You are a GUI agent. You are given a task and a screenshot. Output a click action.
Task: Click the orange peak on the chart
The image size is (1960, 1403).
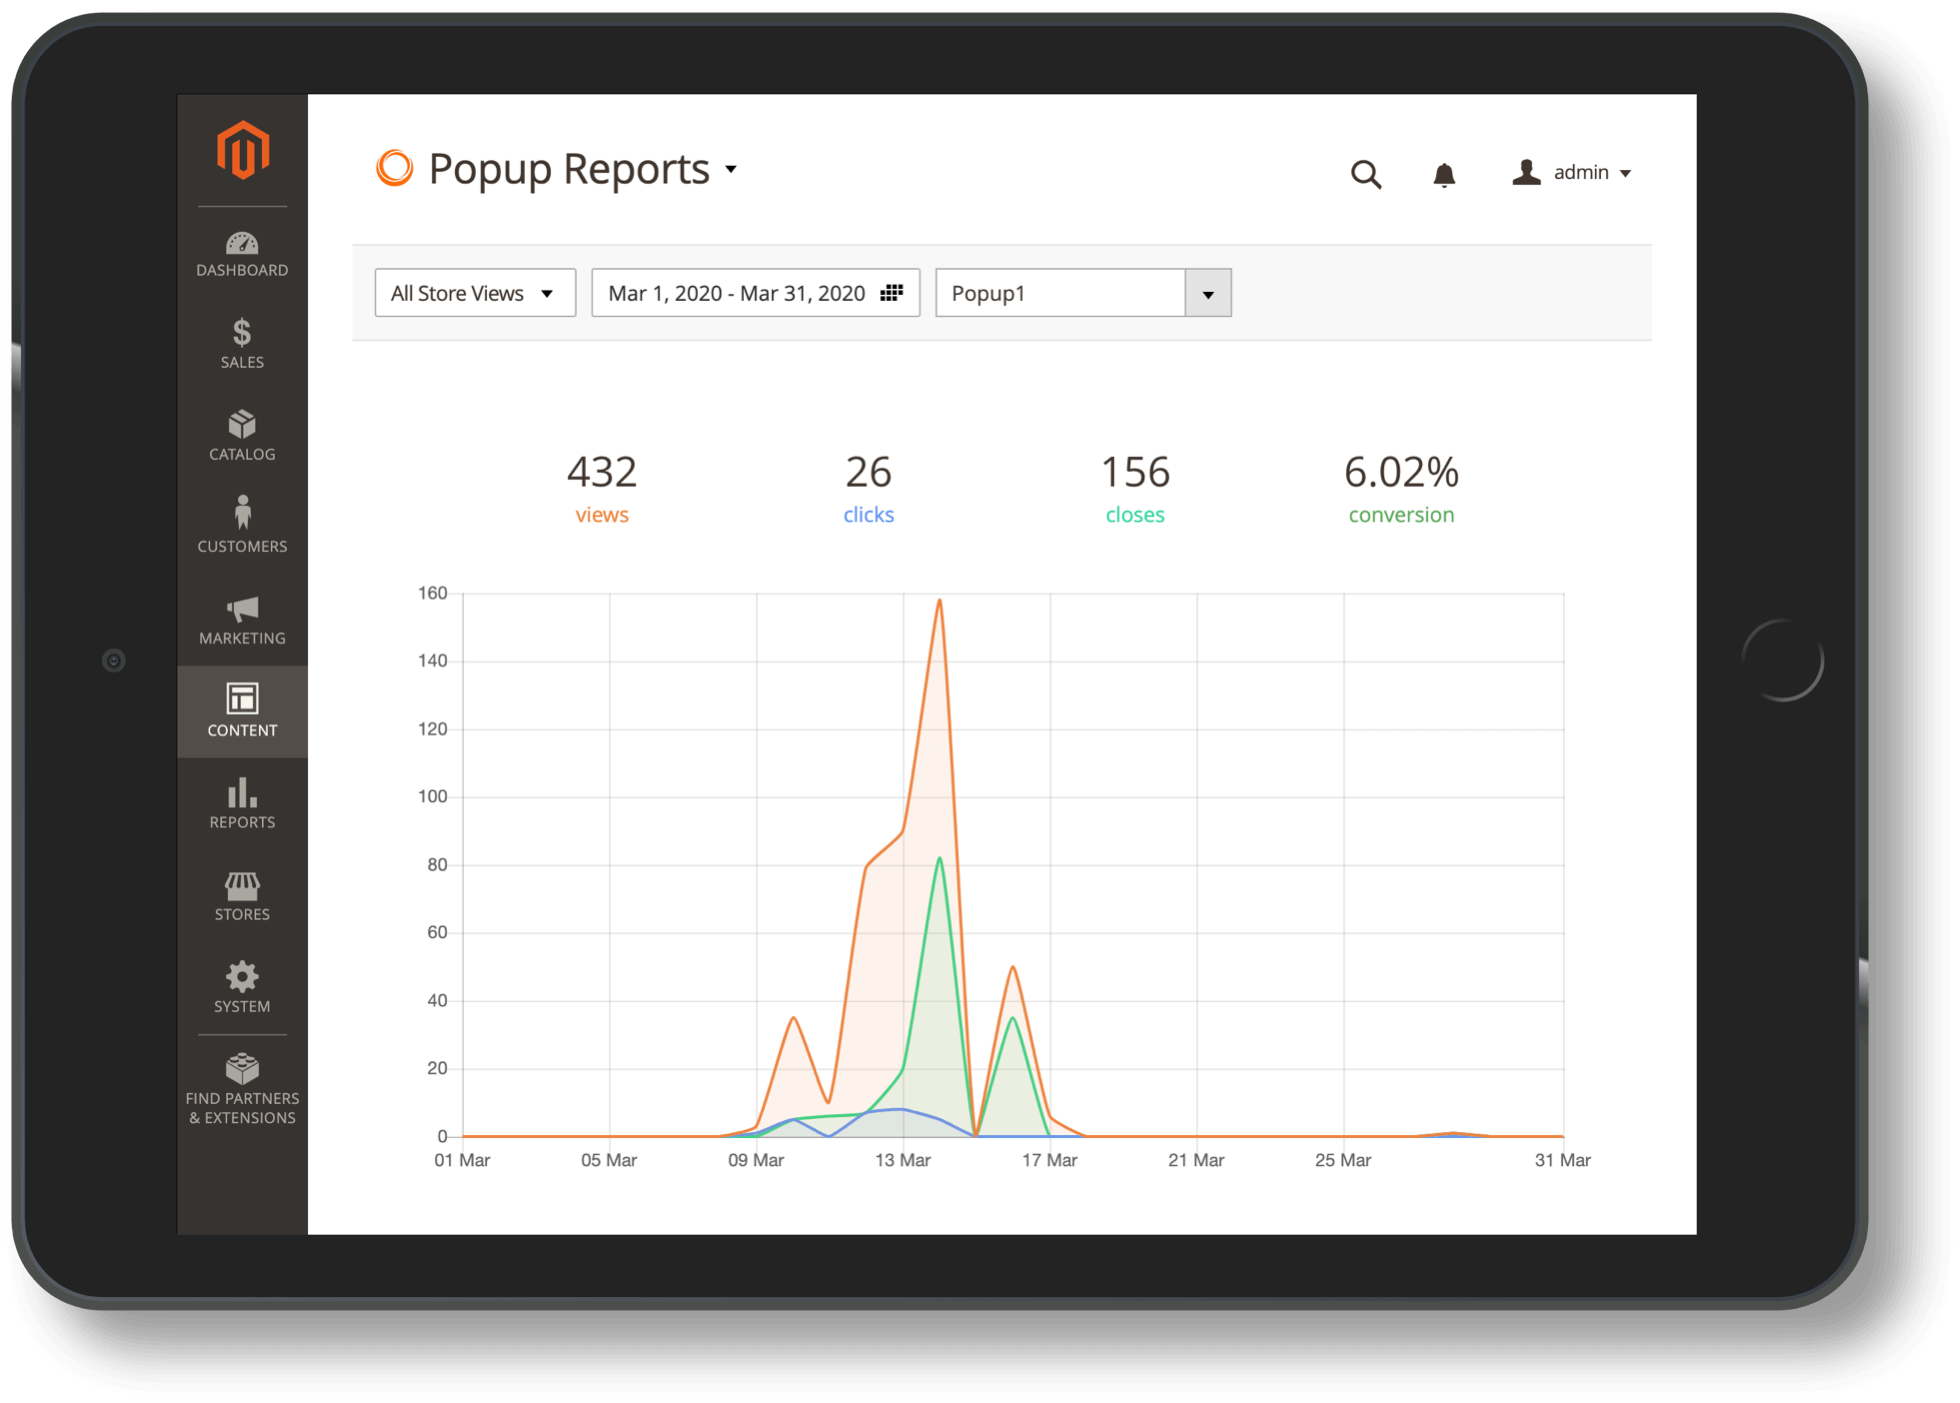tap(939, 601)
